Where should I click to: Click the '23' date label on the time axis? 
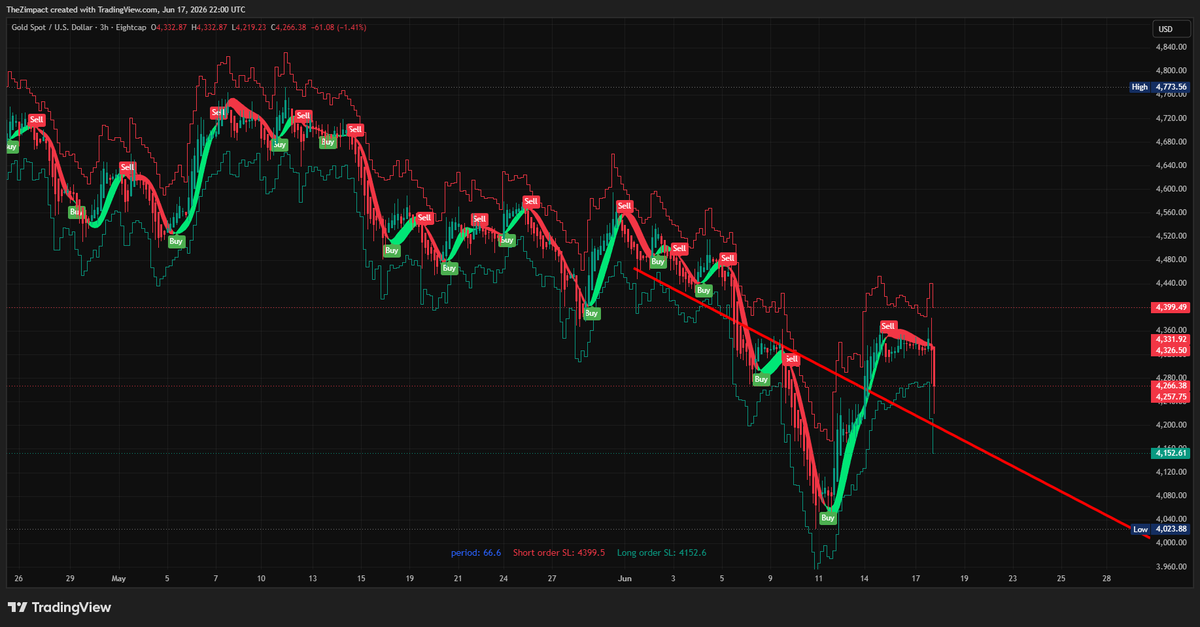1012,578
